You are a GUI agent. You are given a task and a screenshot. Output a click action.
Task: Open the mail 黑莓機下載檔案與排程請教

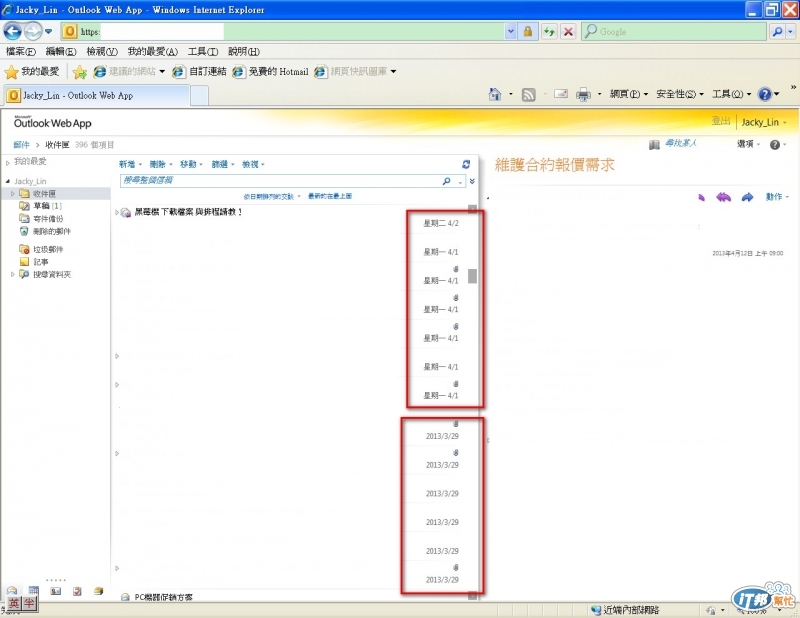[x=188, y=212]
